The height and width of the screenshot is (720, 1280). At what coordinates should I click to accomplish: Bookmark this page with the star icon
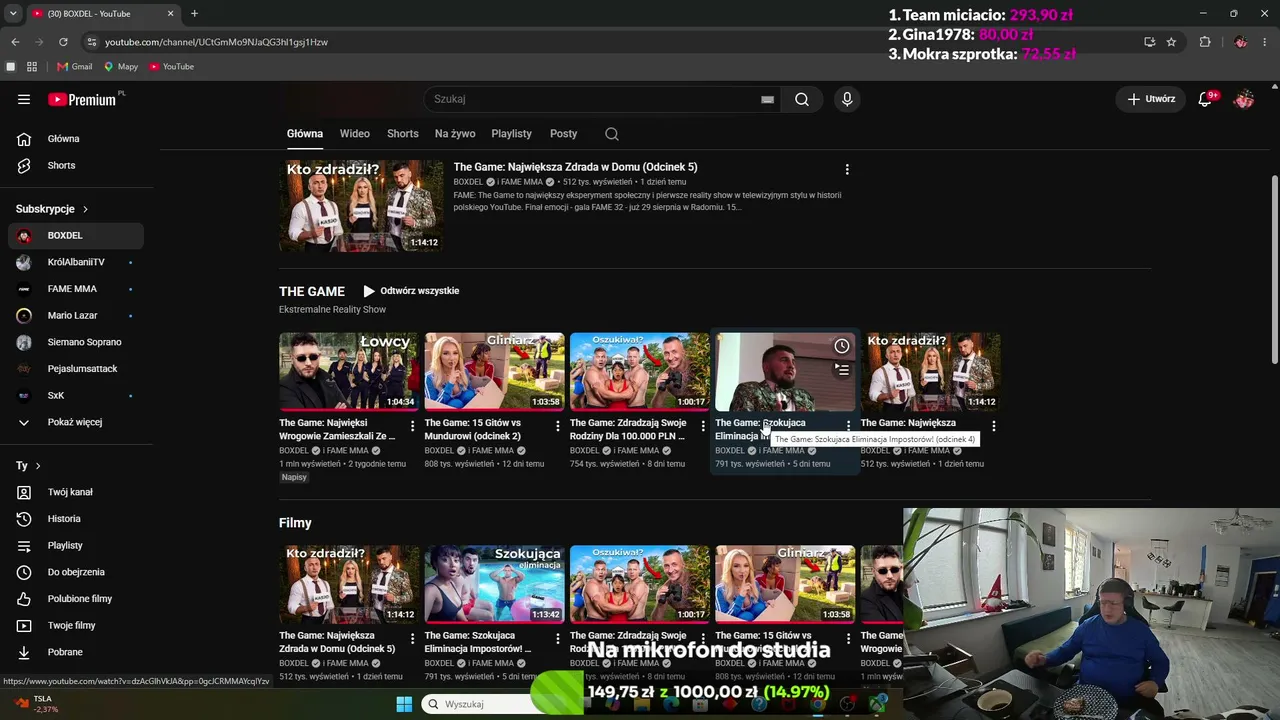click(x=1171, y=42)
